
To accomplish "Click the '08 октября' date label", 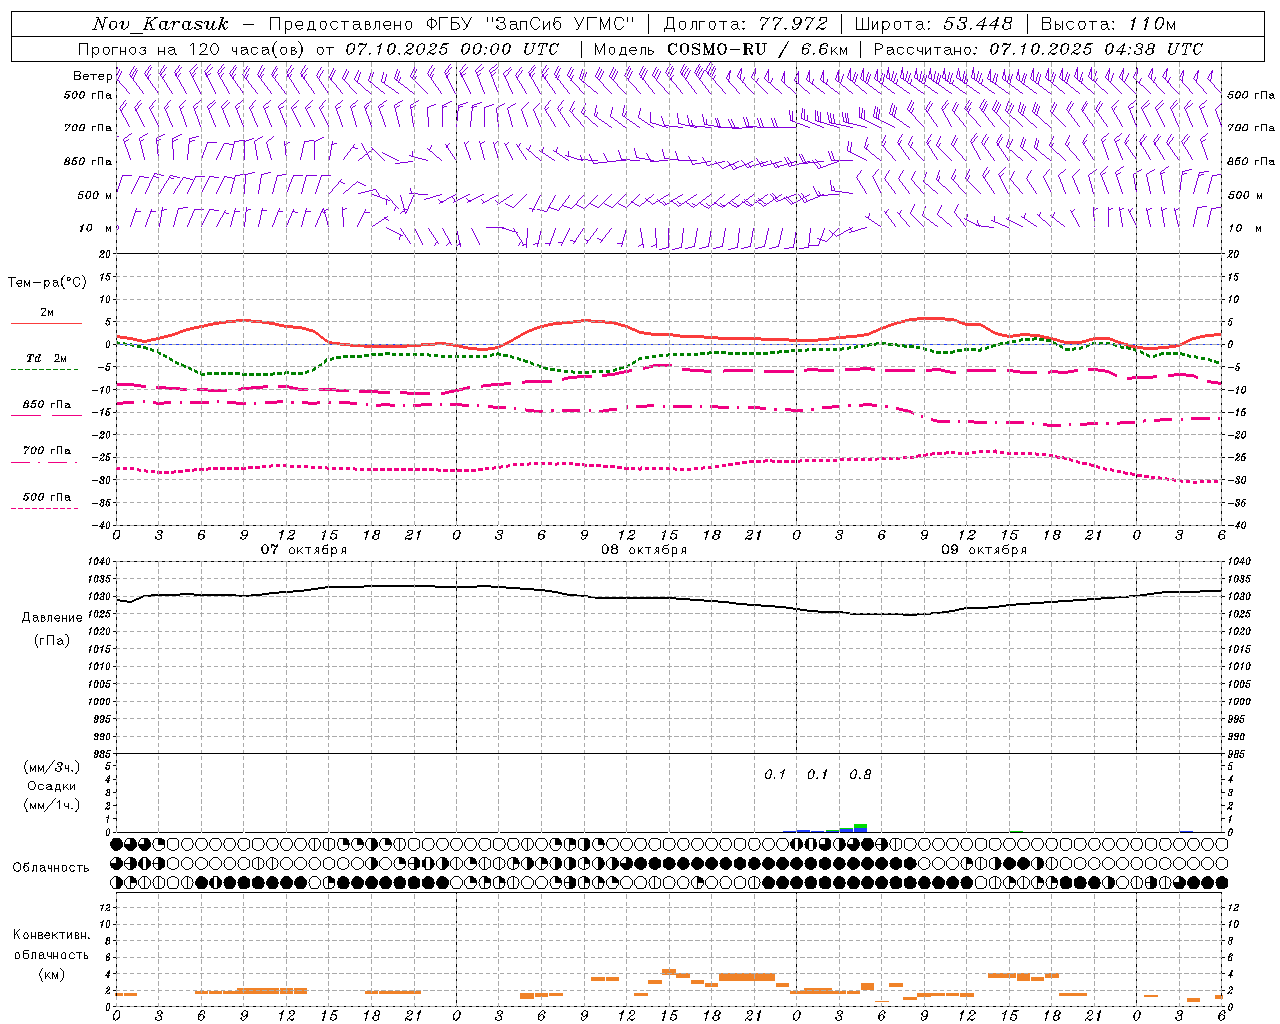I will tap(644, 550).
